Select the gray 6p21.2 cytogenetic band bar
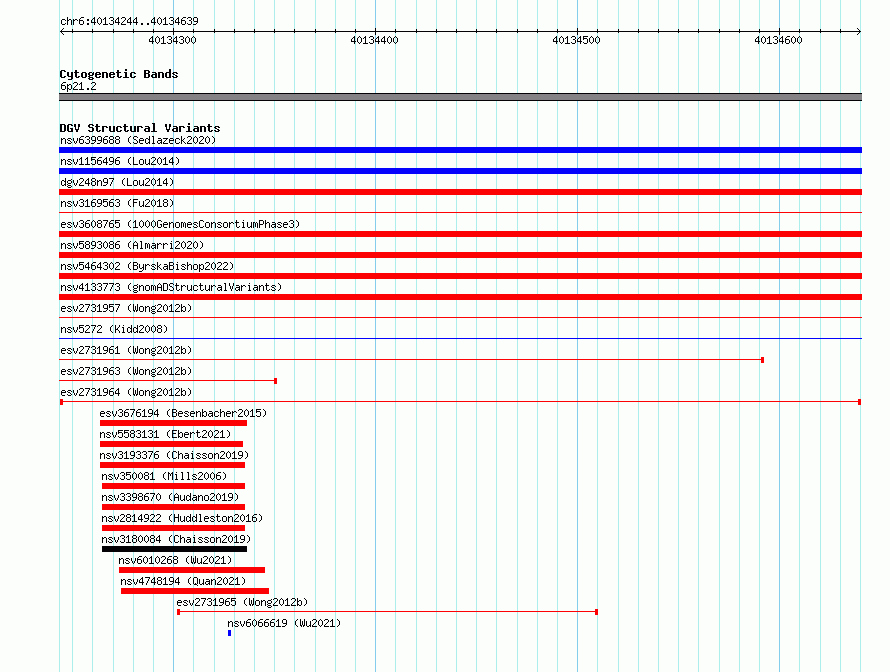 point(460,97)
